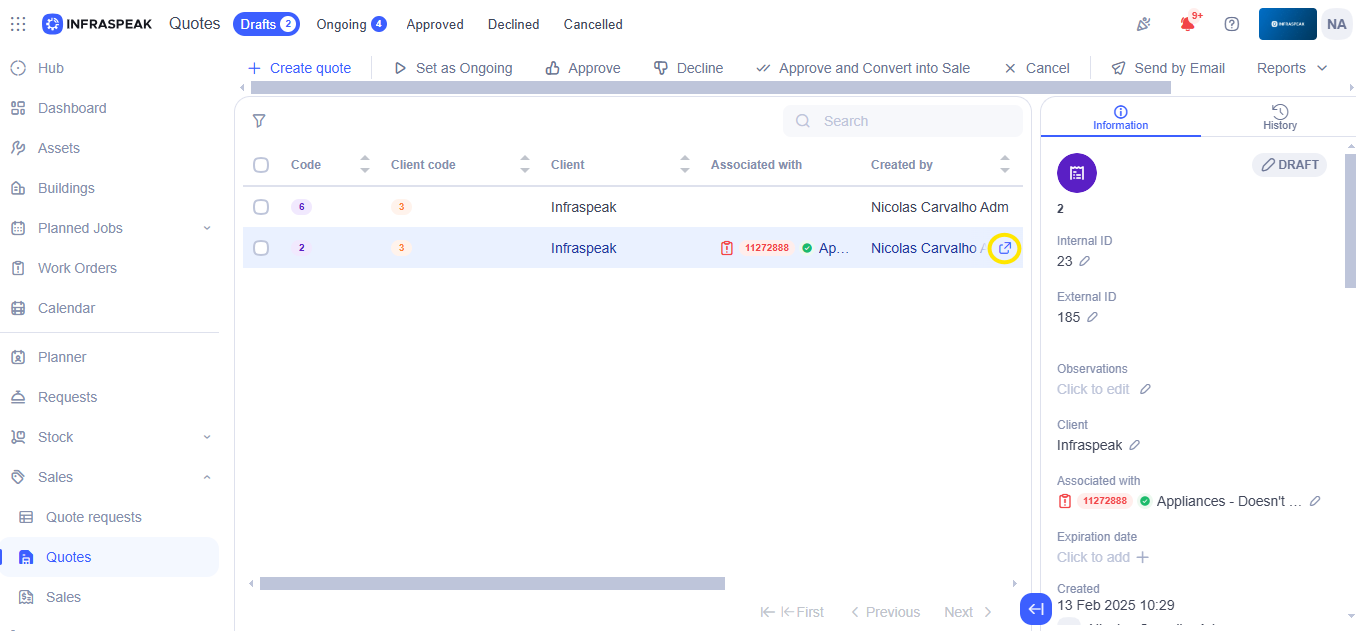Open the History tab

click(1280, 117)
